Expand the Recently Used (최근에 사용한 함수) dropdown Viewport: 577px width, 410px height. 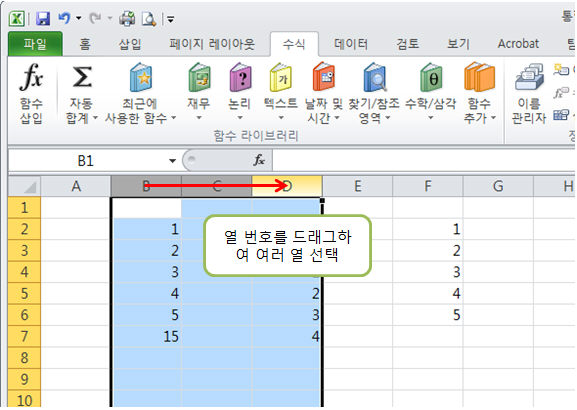[x=173, y=118]
